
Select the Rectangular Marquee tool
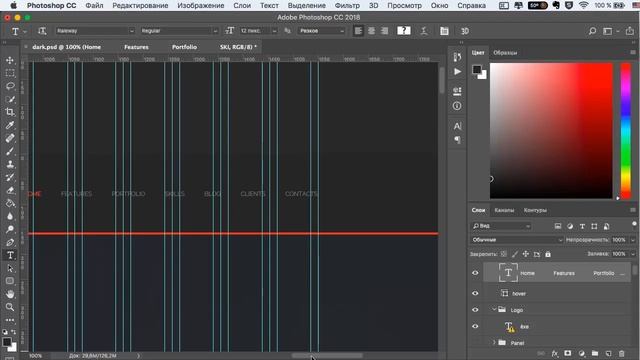[10, 73]
